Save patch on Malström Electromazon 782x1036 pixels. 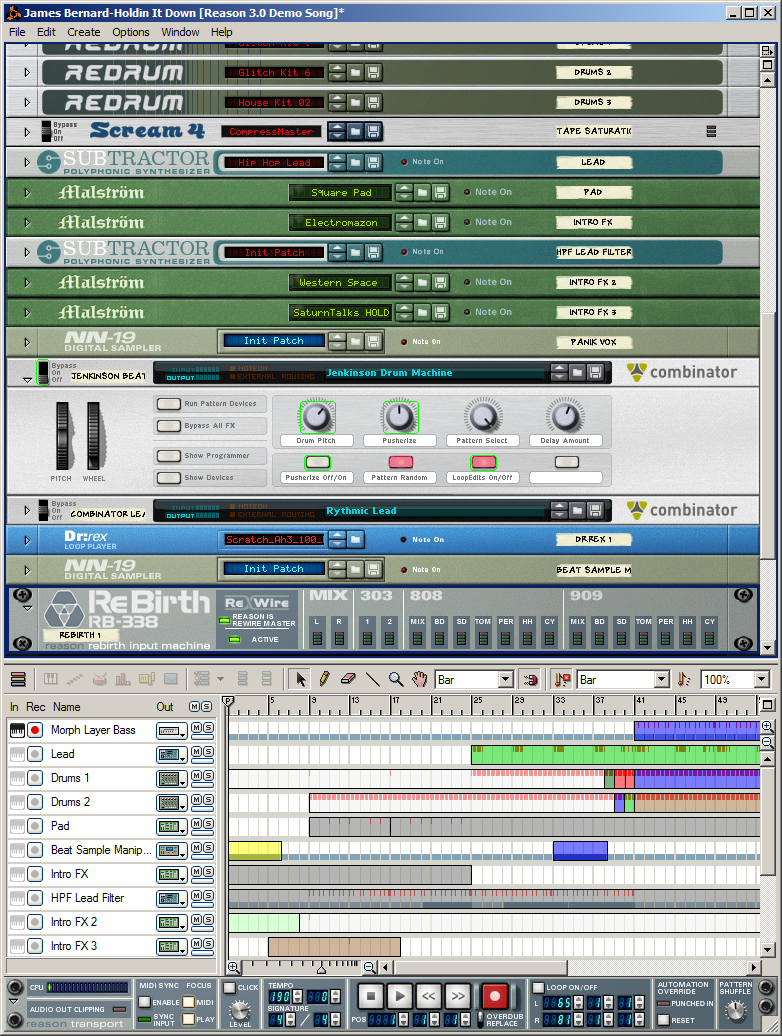click(x=441, y=223)
